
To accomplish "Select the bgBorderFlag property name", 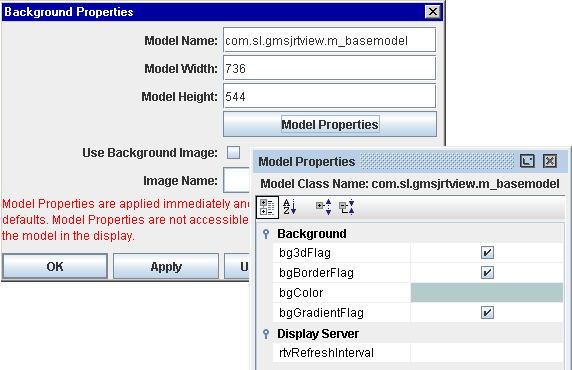I will [316, 273].
